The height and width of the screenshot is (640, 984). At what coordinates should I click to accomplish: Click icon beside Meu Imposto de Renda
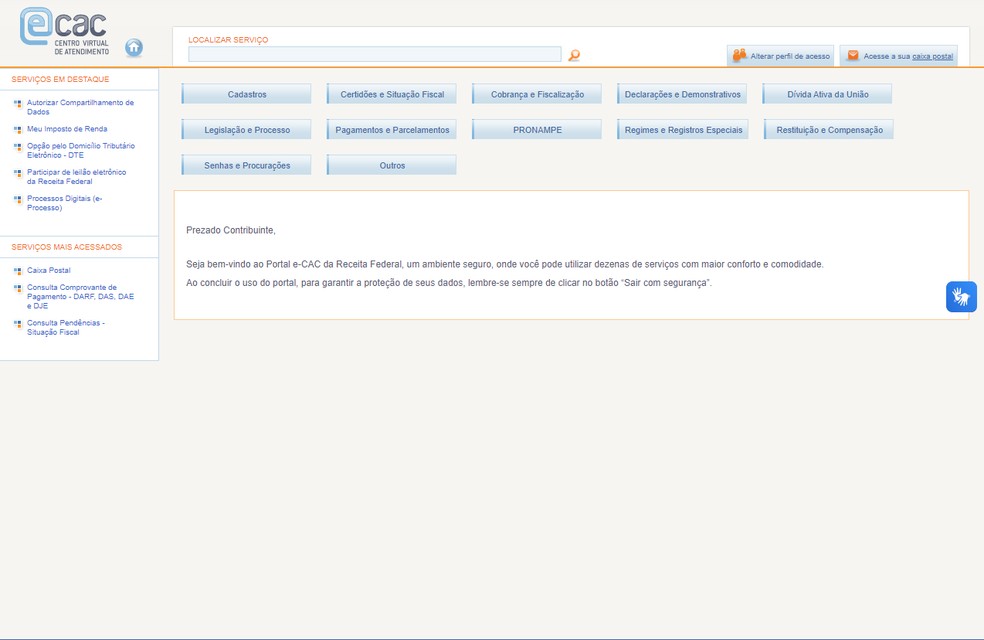tap(18, 129)
